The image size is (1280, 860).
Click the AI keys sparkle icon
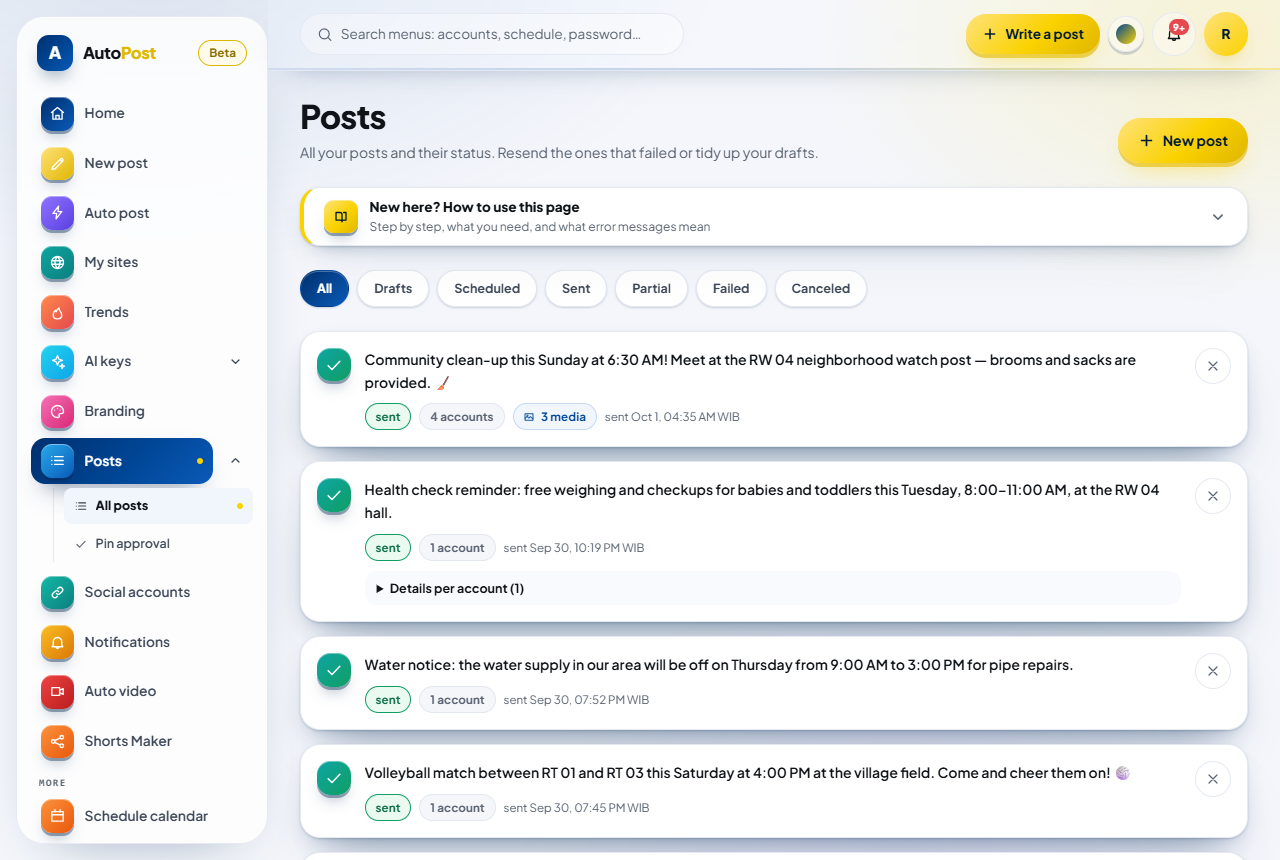[x=57, y=361]
